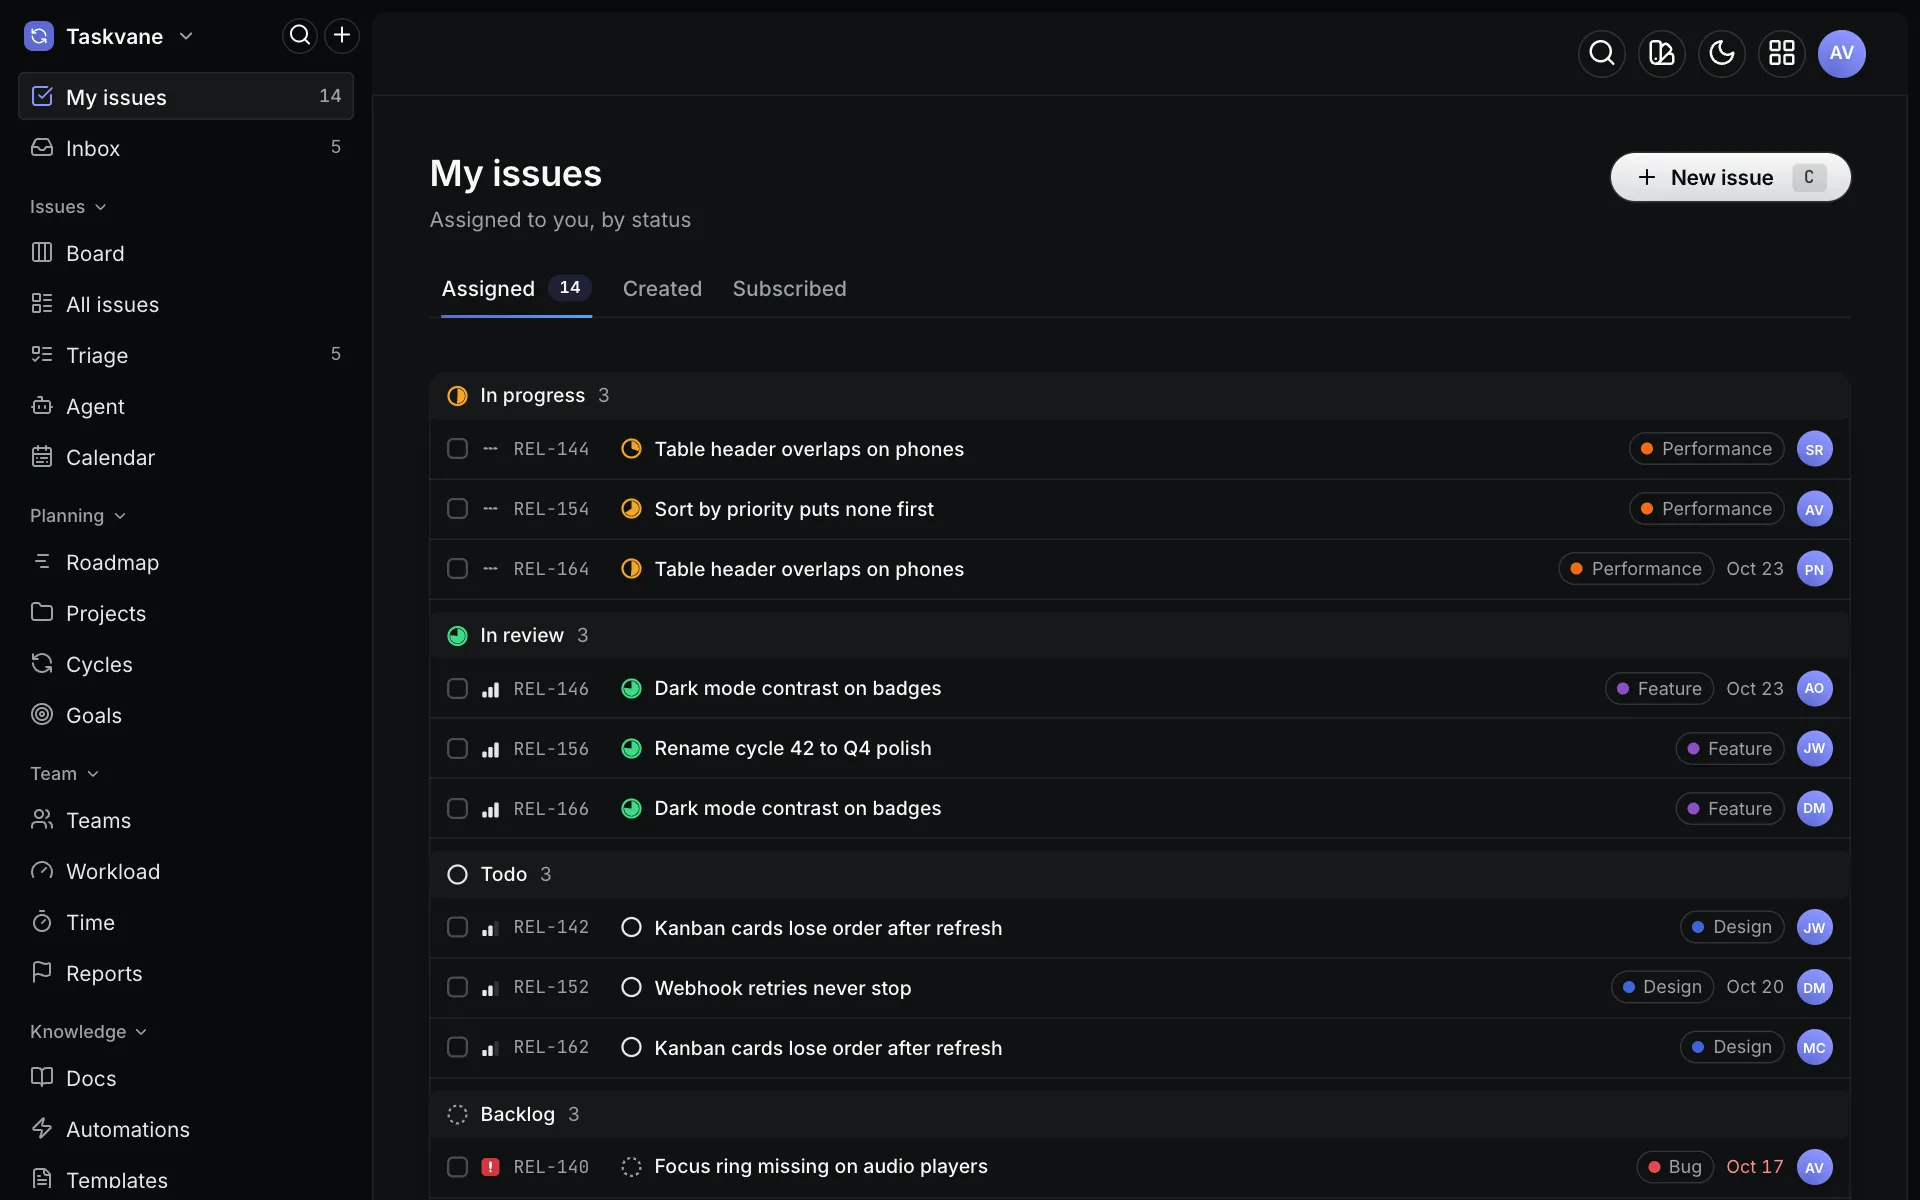Viewport: 1920px width, 1200px height.
Task: Collapse the Knowledge sidebar section
Action: pos(89,1032)
